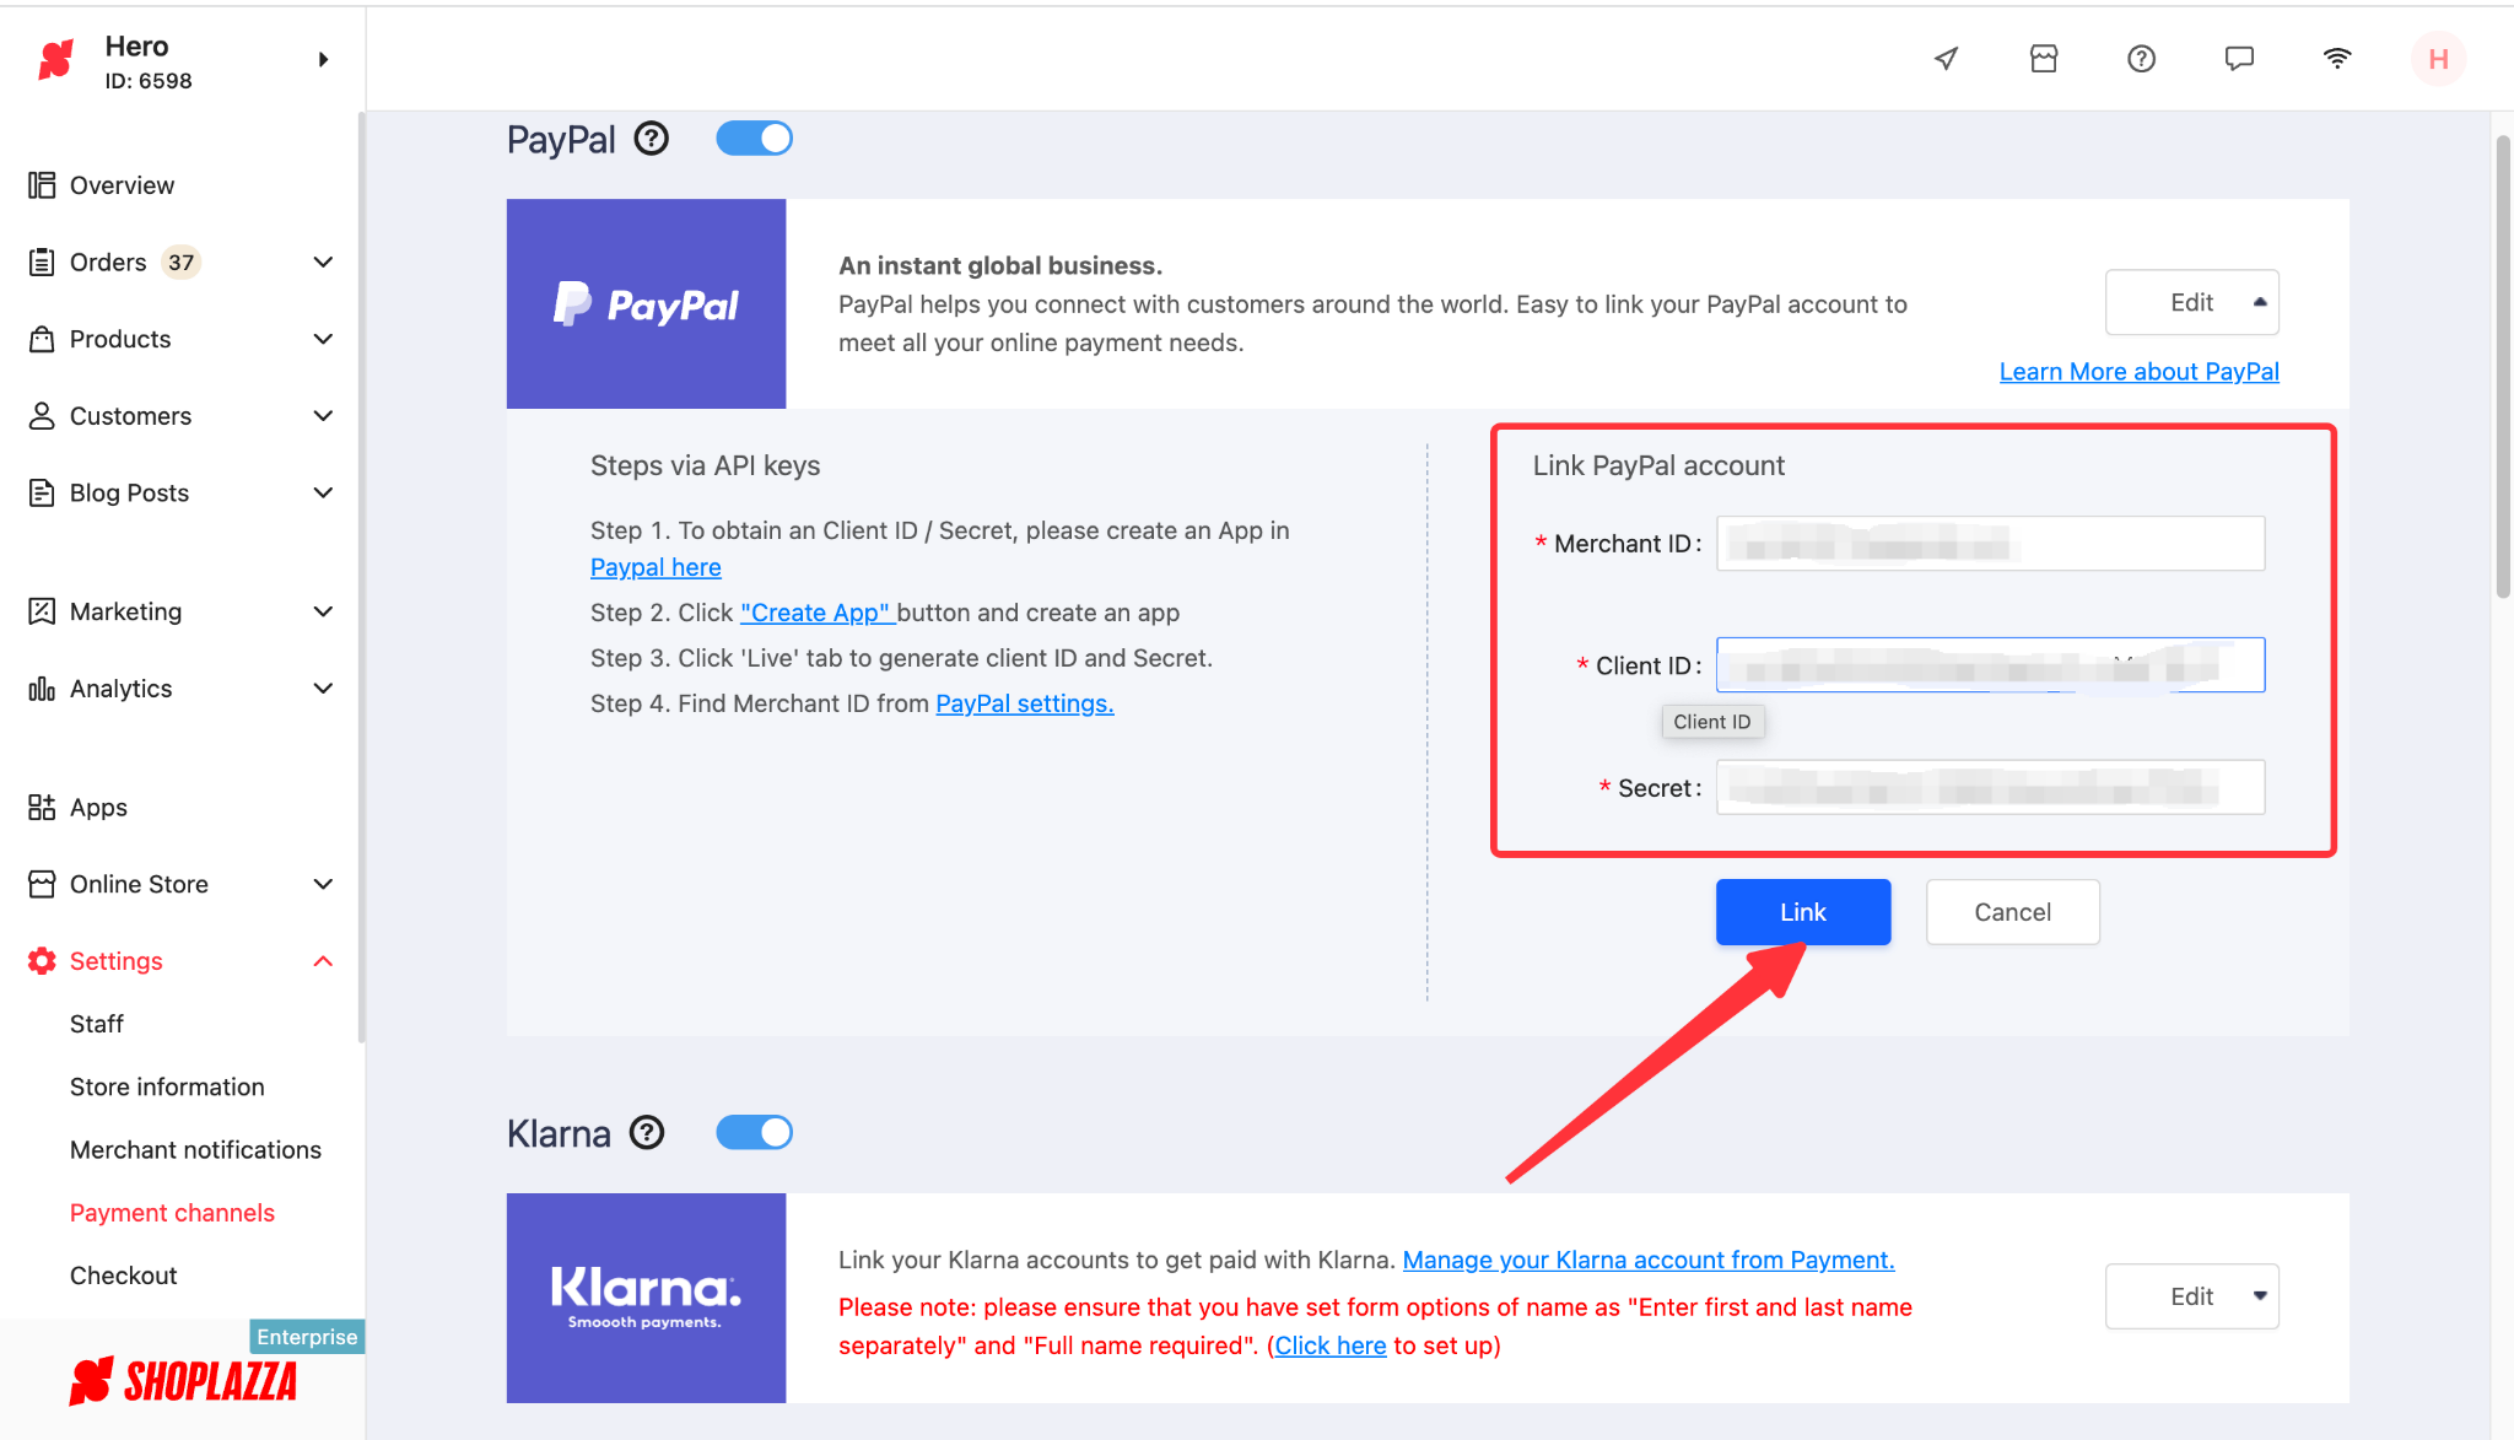This screenshot has height=1440, width=2514.
Task: Click the PayPal help question icon
Action: point(651,138)
